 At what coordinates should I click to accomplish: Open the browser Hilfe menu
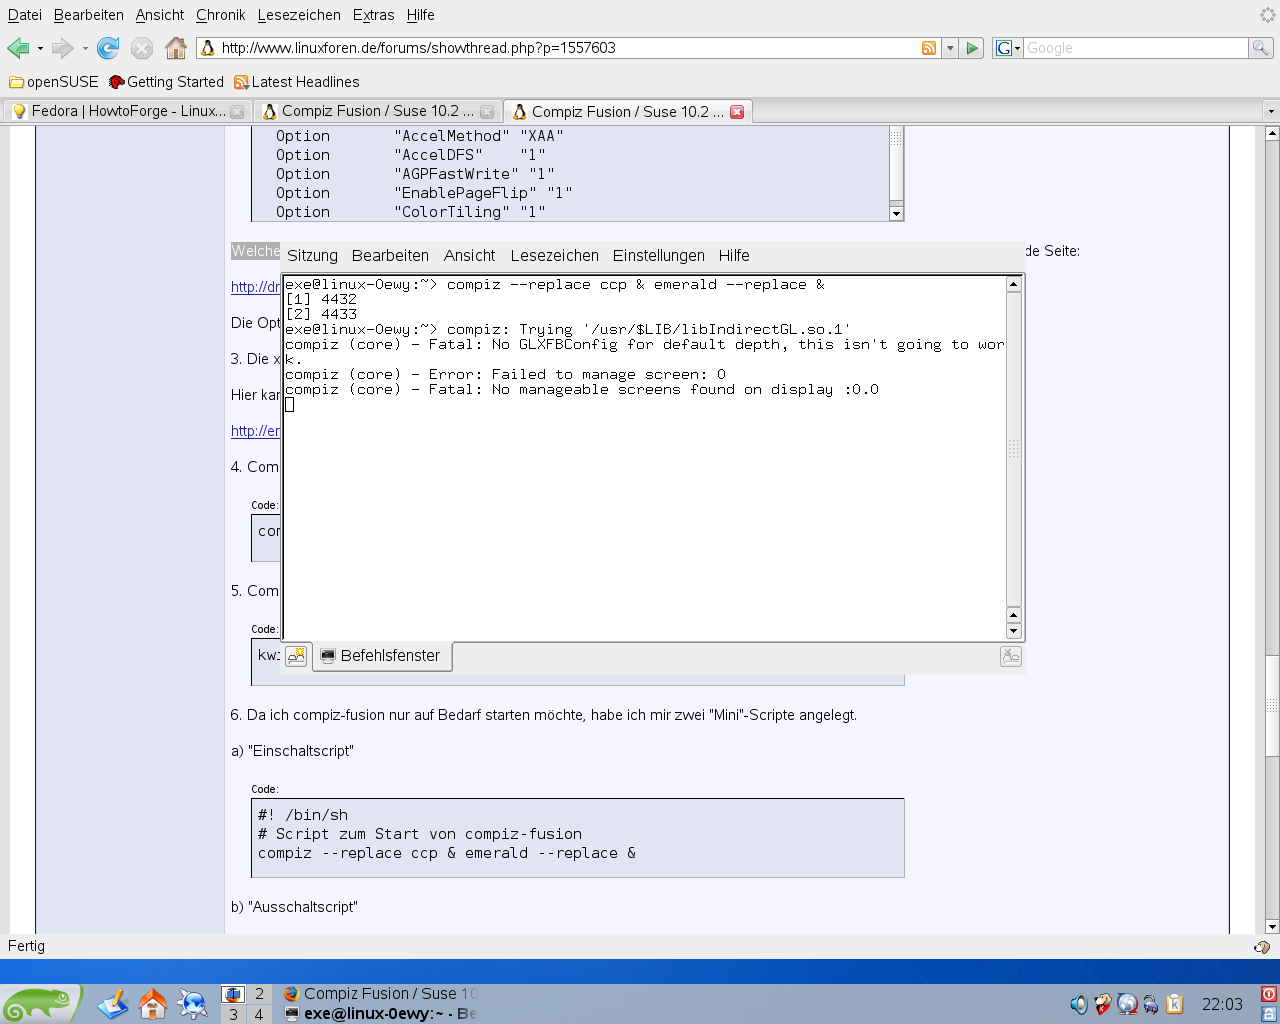pos(421,15)
